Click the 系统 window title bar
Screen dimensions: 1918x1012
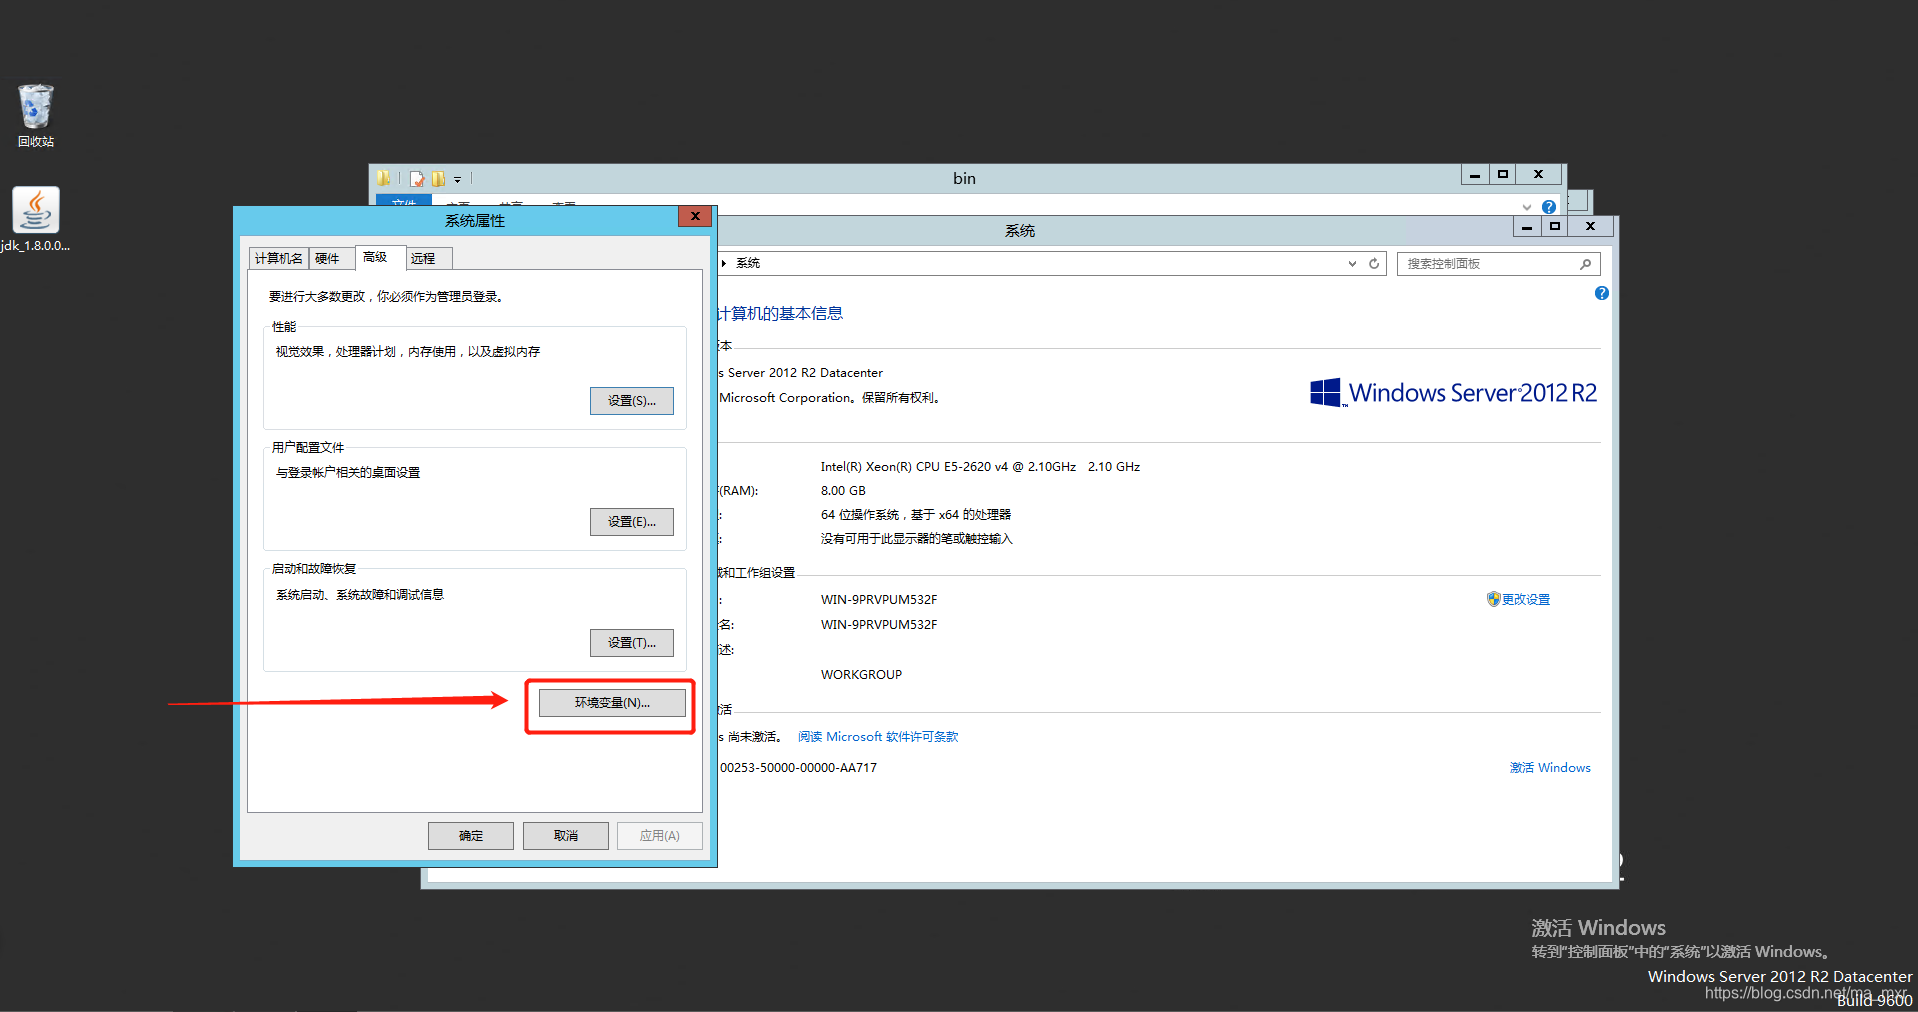[x=1020, y=231]
